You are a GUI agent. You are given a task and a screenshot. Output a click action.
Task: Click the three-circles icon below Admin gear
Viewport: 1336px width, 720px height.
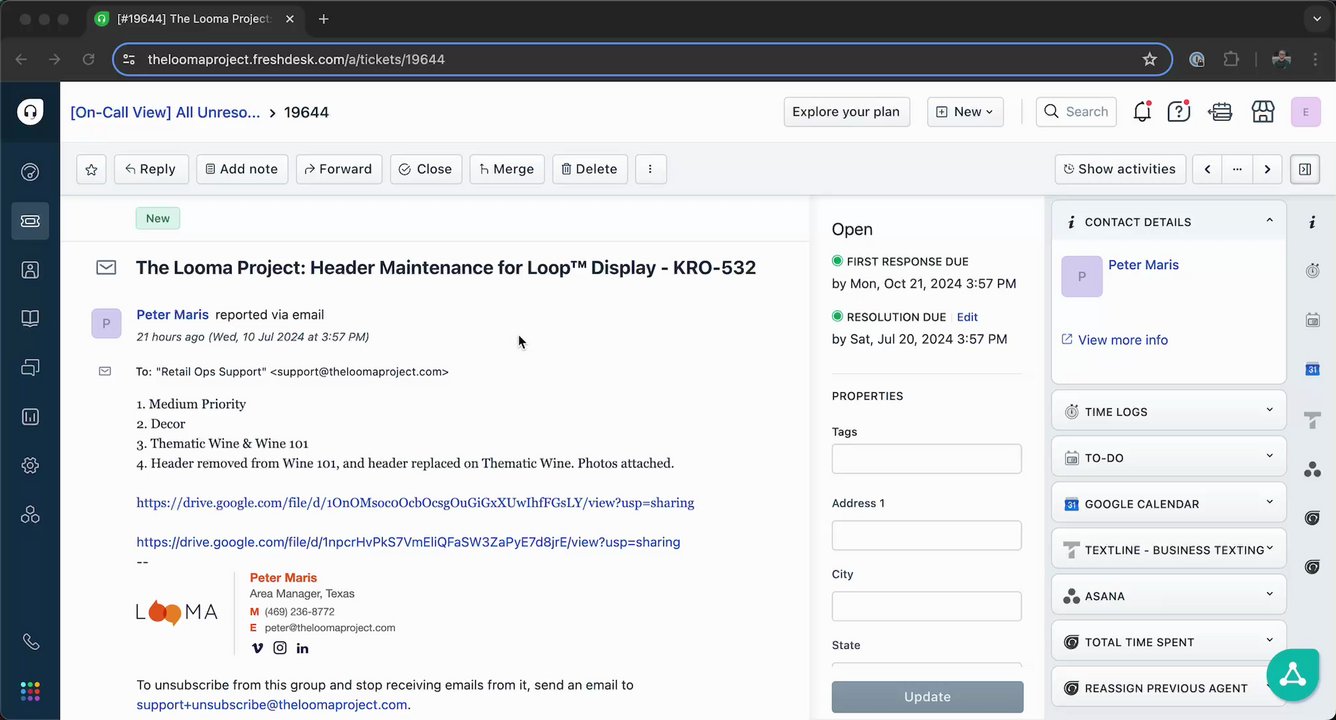pos(30,515)
